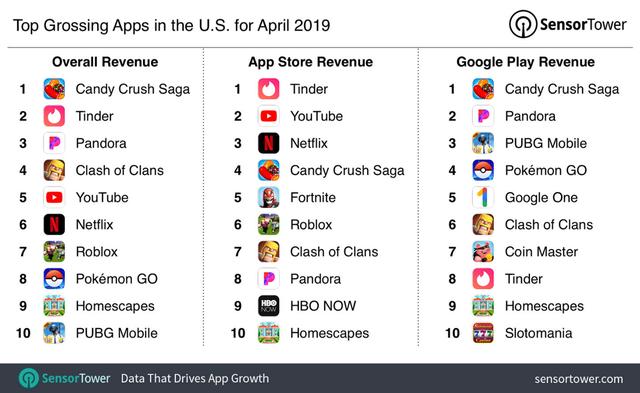
Task: Click the PUBG Mobile icon in Overall Revenue
Action: pyautogui.click(x=54, y=333)
